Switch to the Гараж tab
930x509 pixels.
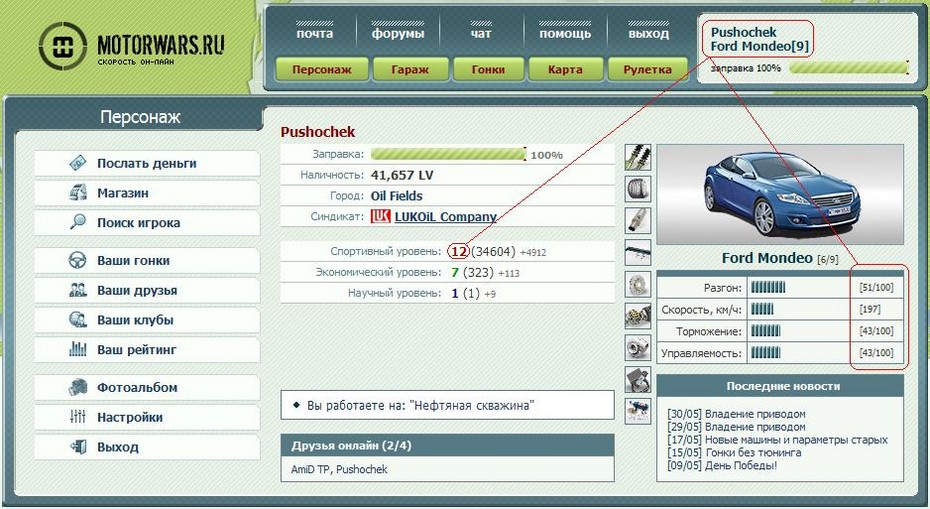[x=410, y=69]
